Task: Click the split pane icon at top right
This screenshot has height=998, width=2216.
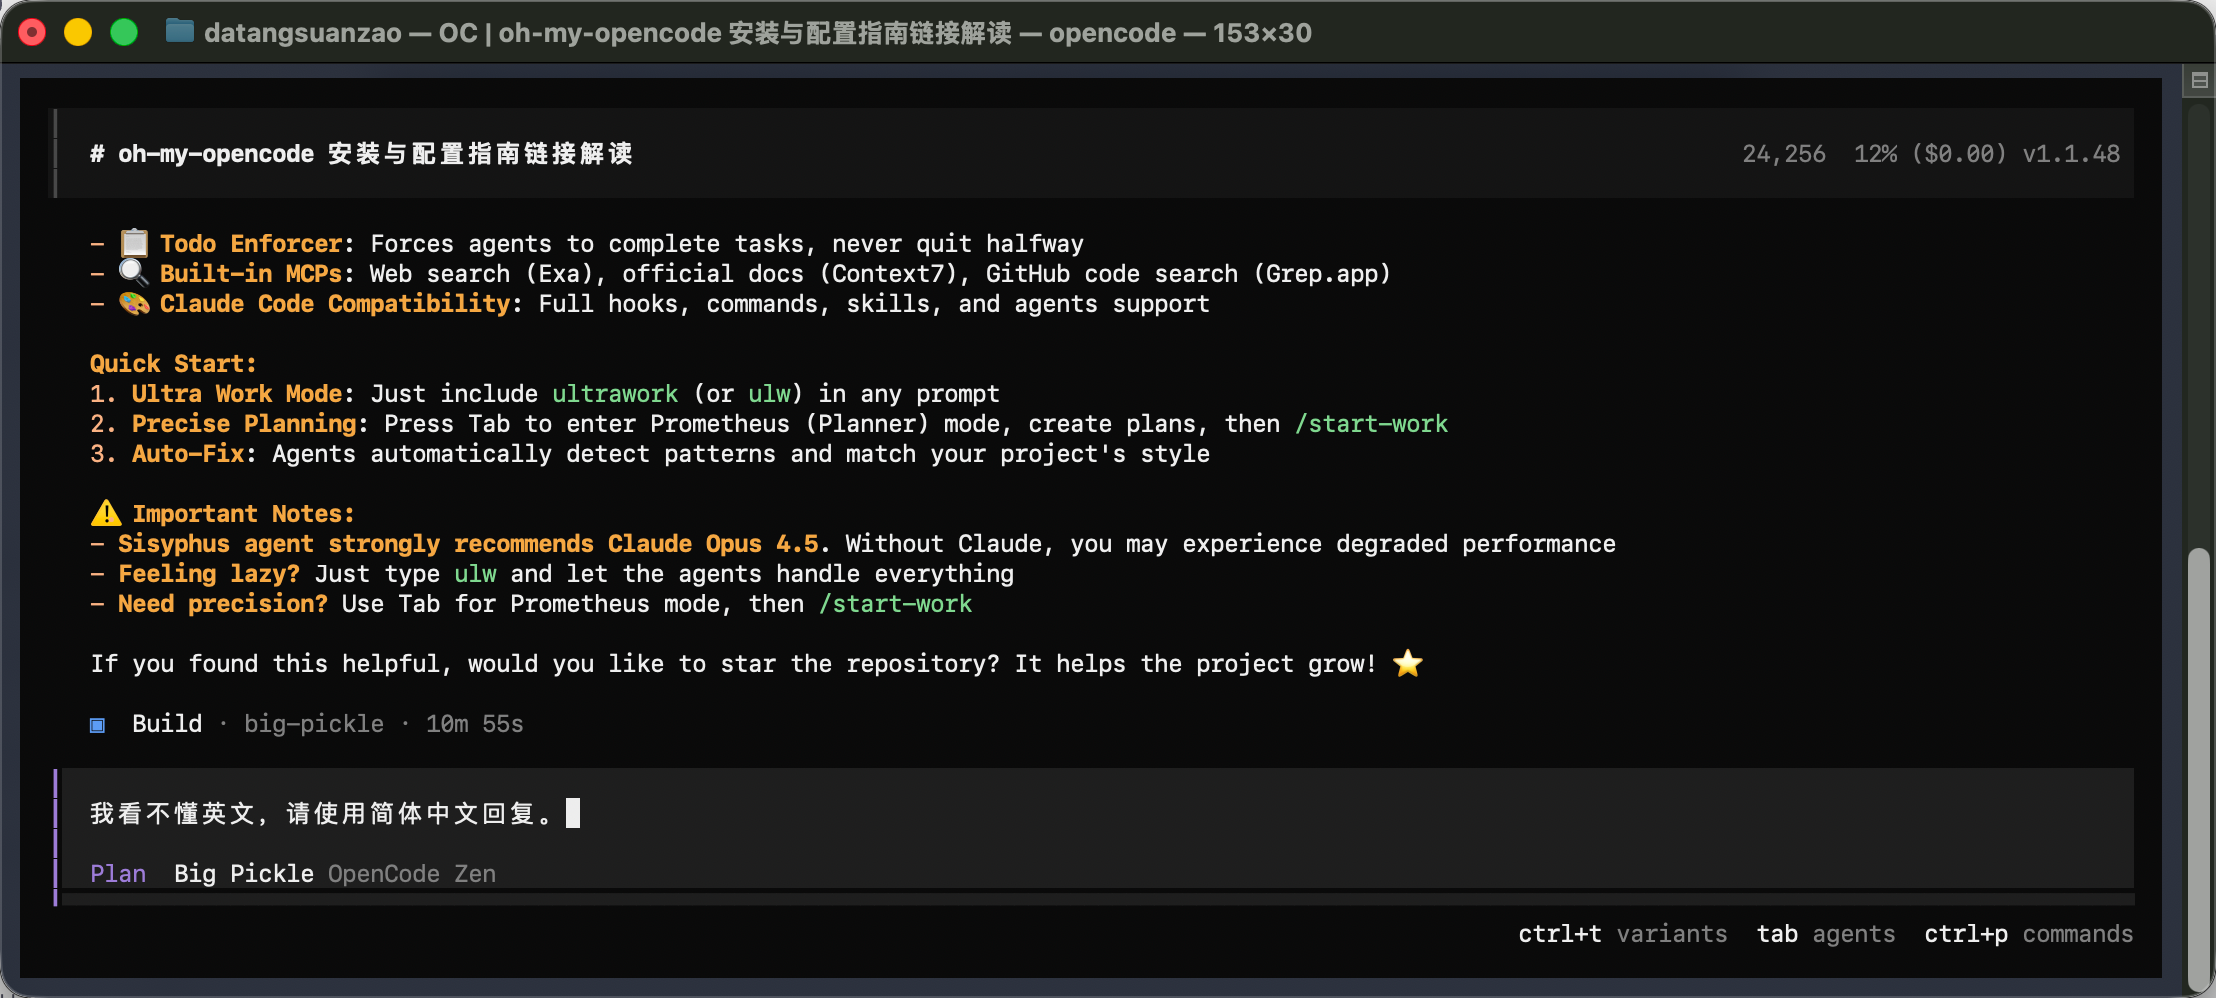Action: [x=2199, y=80]
